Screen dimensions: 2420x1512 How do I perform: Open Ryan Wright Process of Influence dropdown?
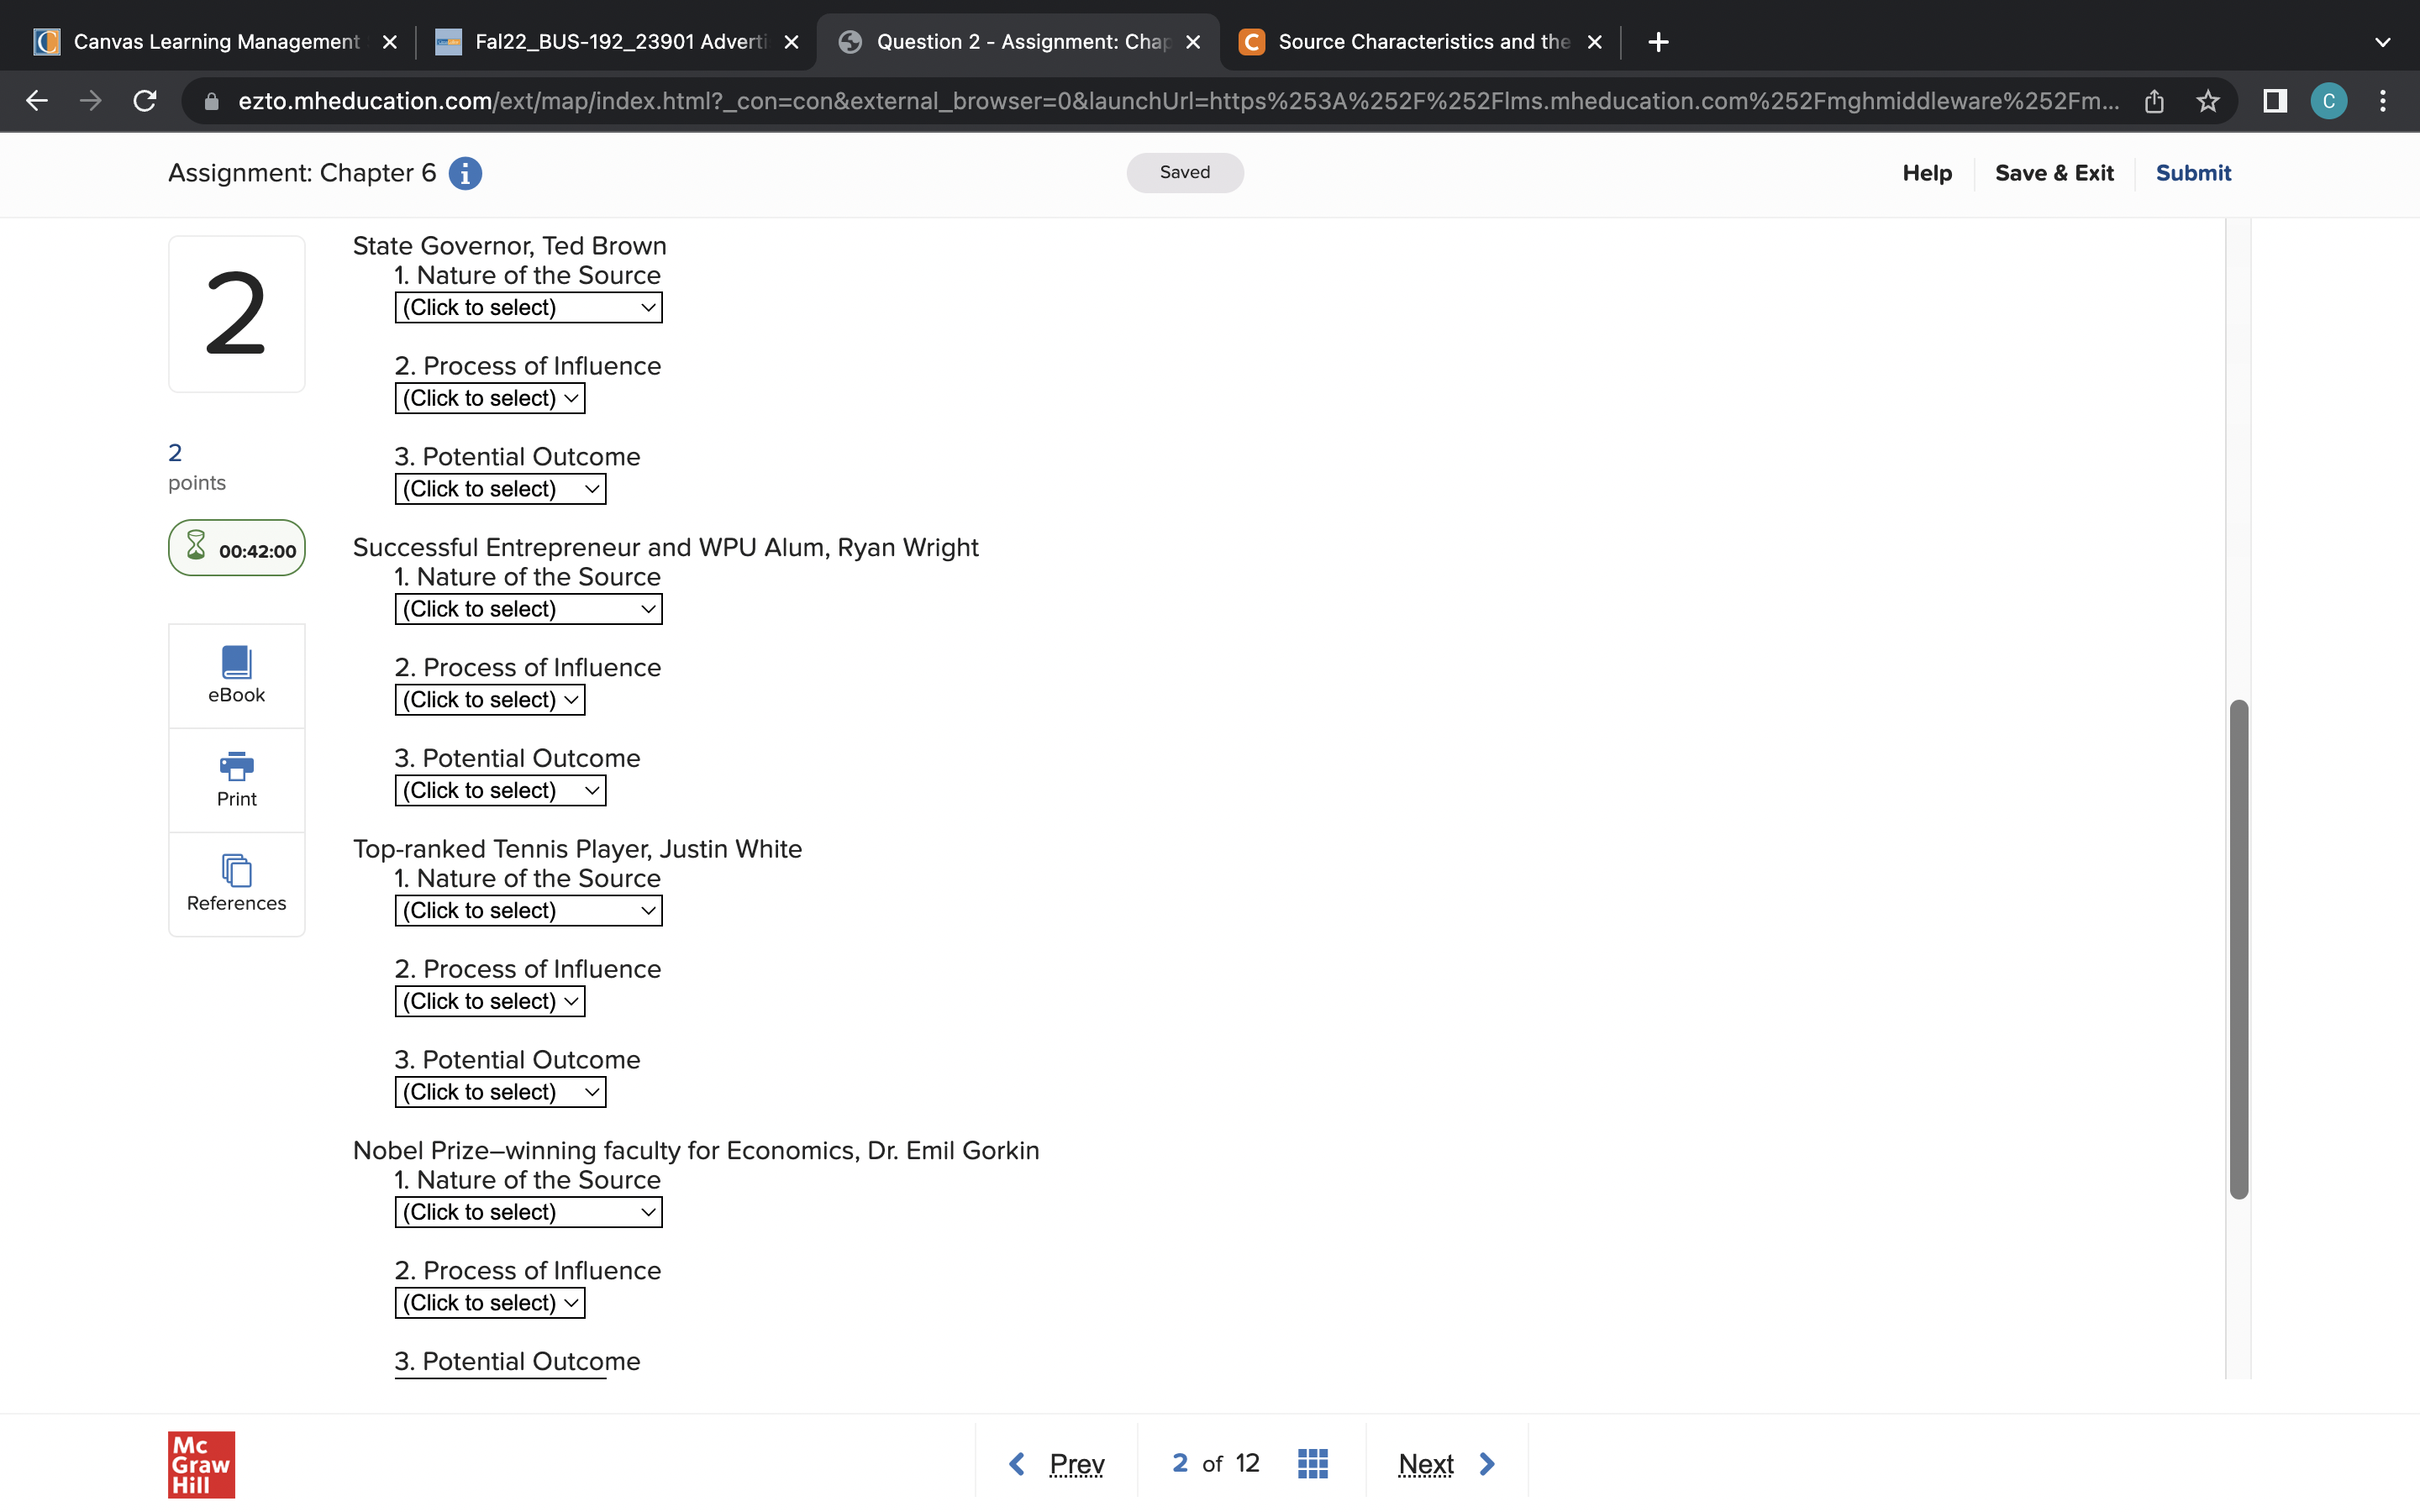pyautogui.click(x=489, y=700)
